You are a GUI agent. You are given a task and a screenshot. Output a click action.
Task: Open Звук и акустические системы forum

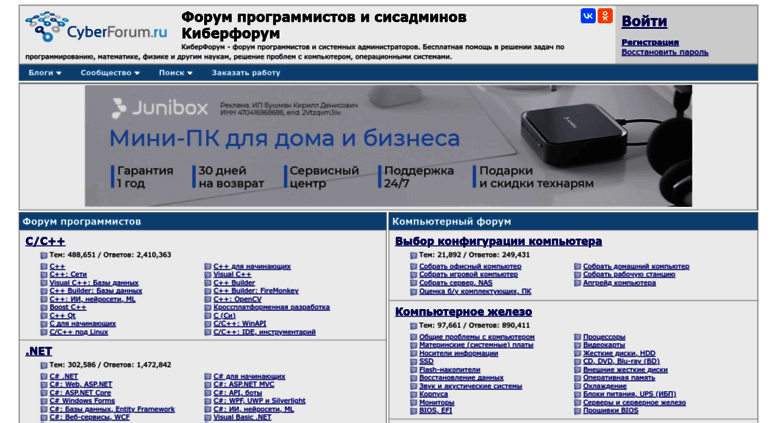pos(470,386)
